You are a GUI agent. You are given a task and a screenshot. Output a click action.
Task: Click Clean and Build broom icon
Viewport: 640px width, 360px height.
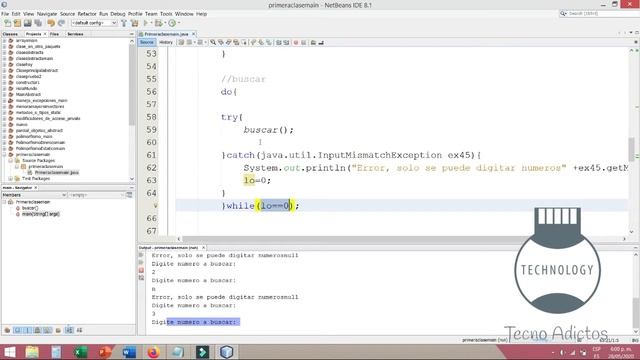[134, 23]
